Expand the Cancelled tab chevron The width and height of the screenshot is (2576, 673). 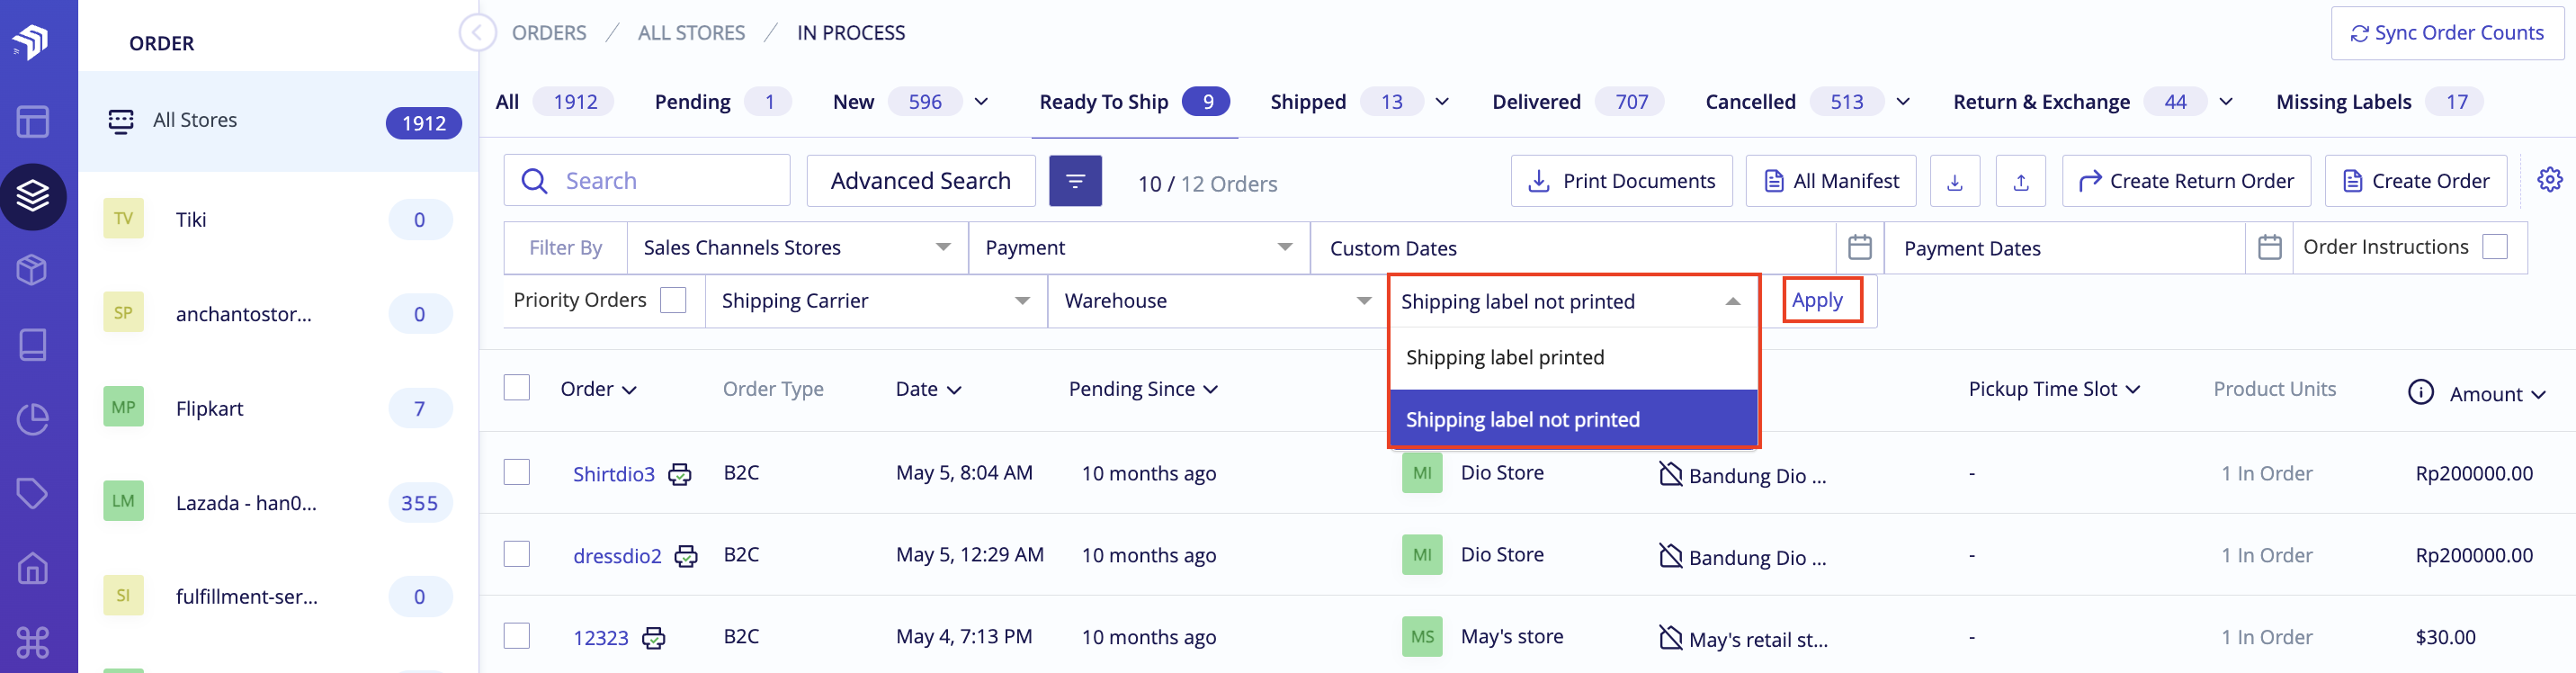tap(1903, 102)
